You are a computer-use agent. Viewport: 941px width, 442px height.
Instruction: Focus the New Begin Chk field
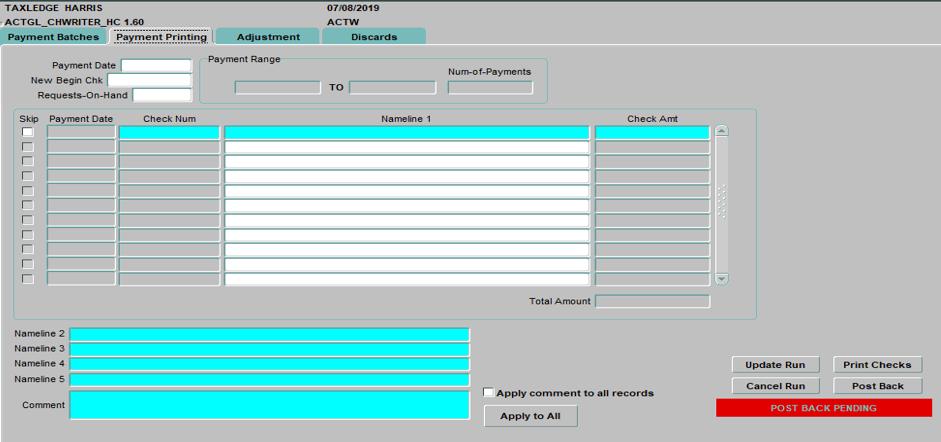click(x=148, y=81)
